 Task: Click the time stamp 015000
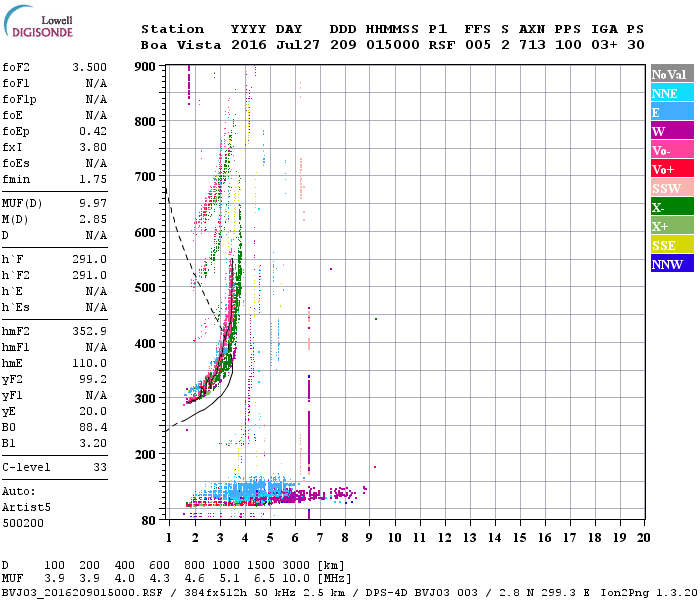pos(393,45)
